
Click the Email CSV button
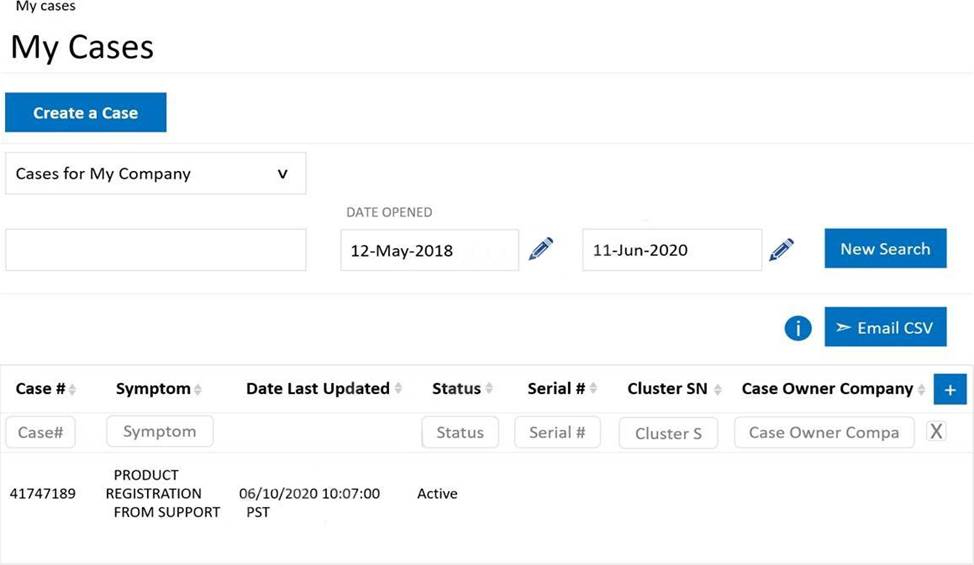point(885,327)
